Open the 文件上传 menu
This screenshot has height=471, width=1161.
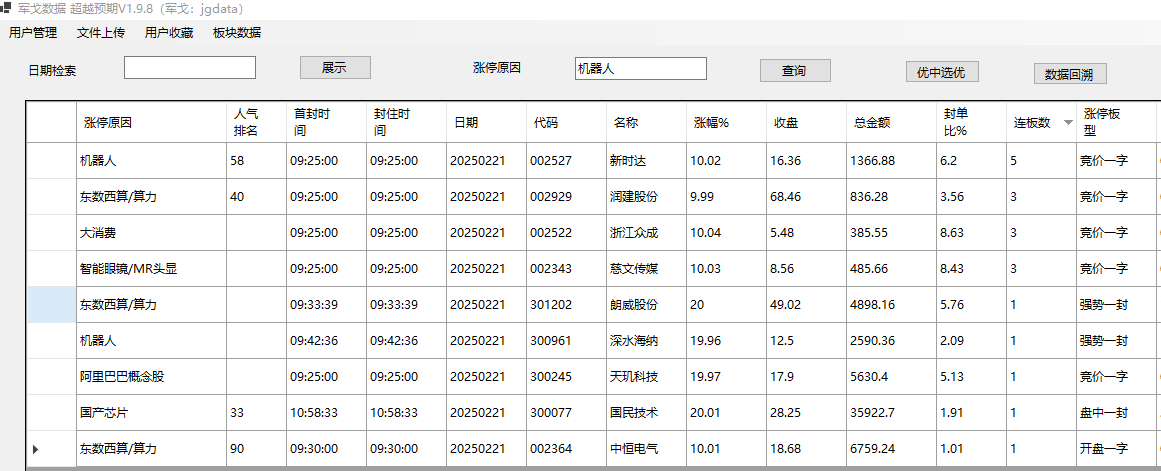(x=101, y=33)
